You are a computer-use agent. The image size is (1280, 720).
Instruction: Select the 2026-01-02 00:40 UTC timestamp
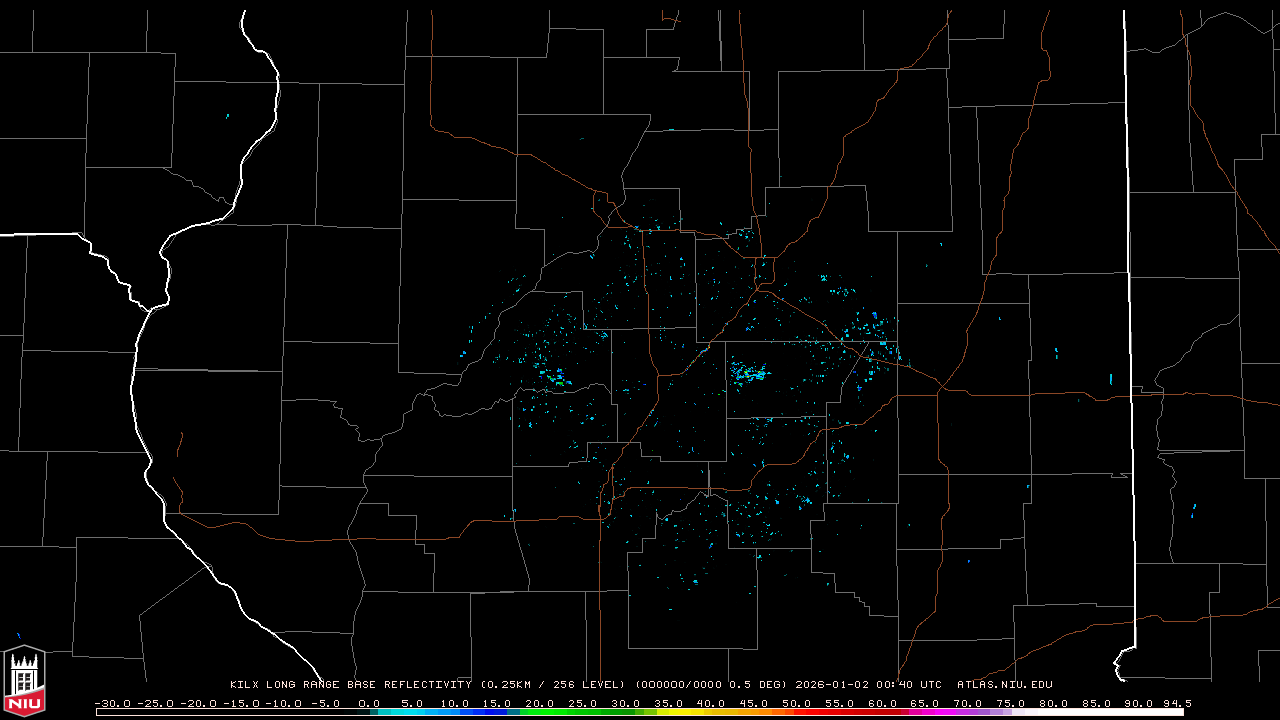pyautogui.click(x=868, y=685)
